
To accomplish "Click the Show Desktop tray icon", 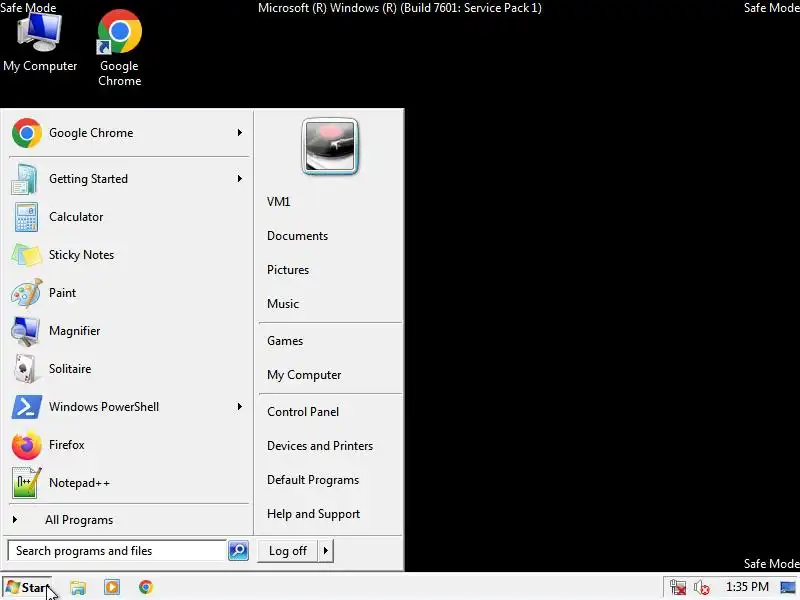I will coord(788,587).
